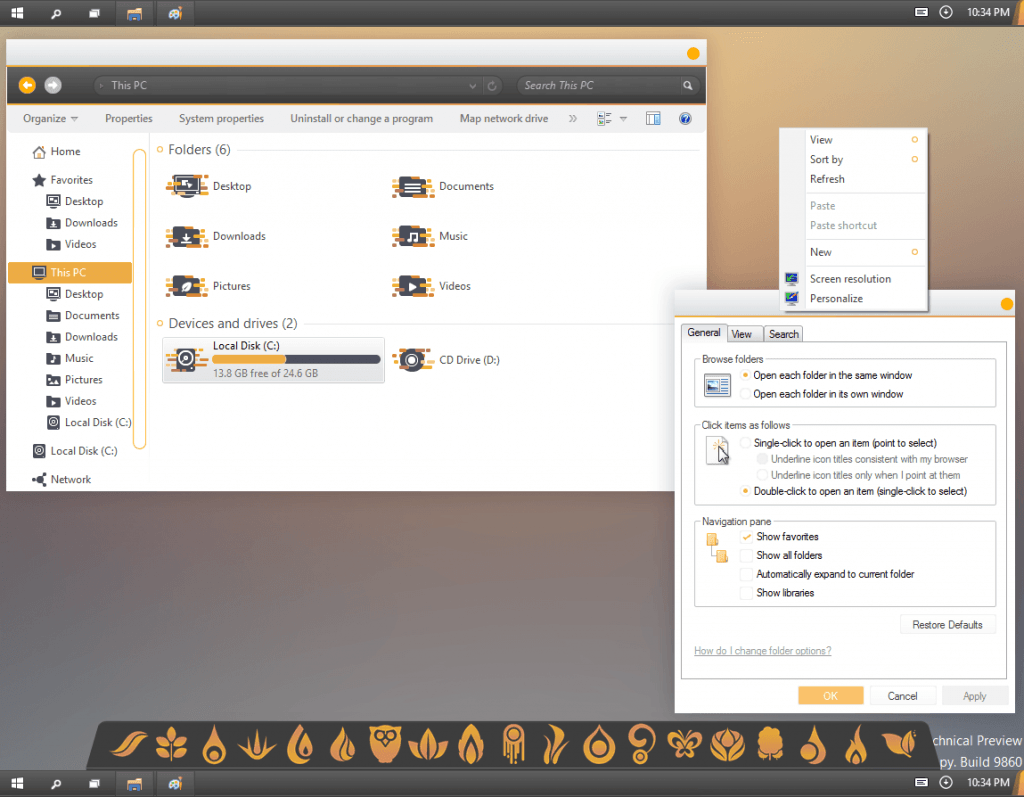
Task: Open the address bar history dropdown
Action: pos(472,85)
